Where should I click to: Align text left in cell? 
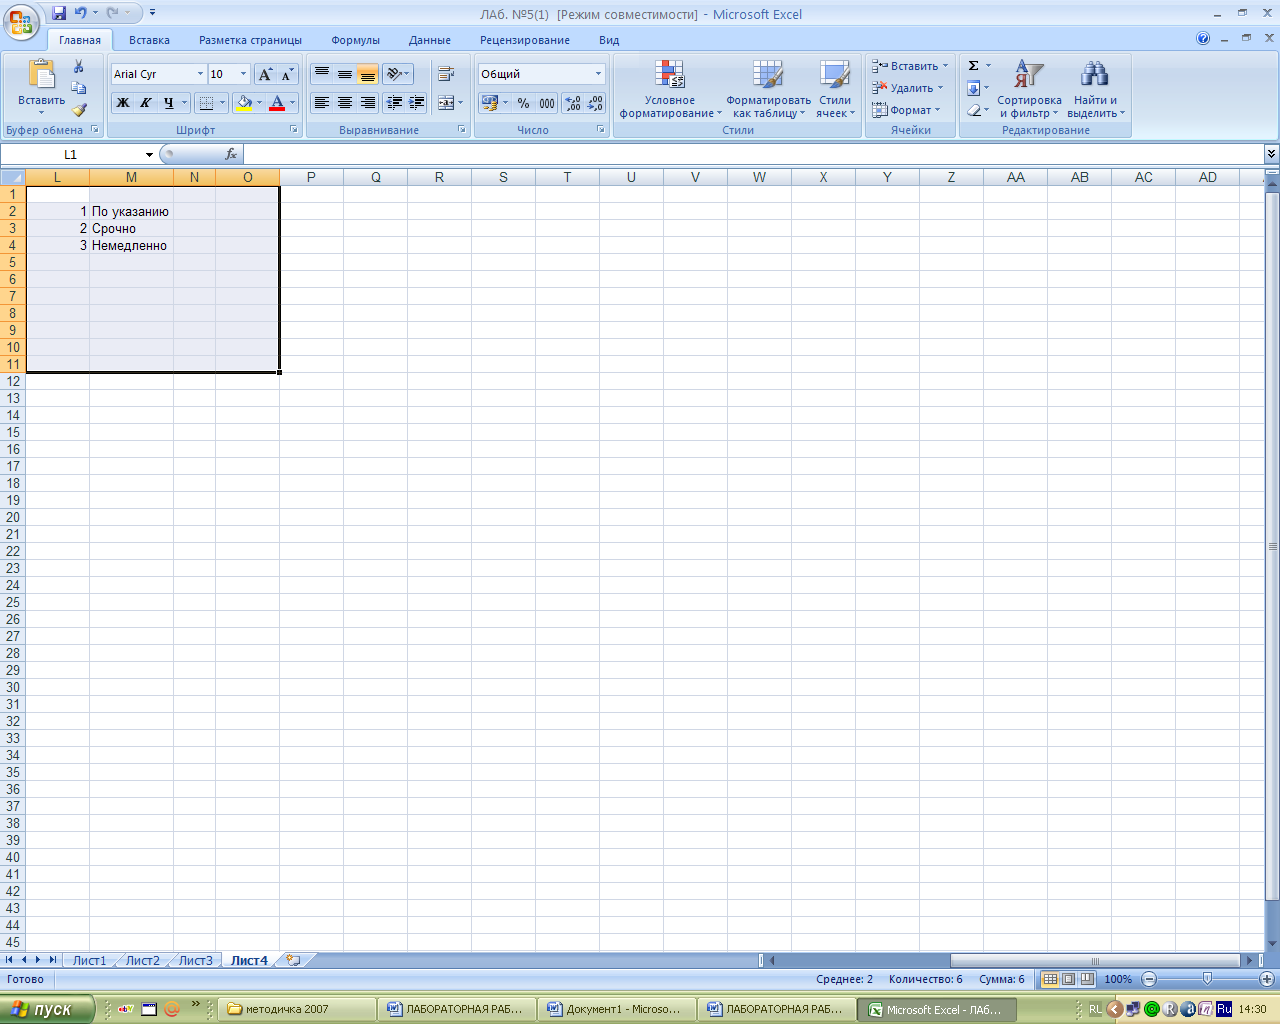pos(322,103)
